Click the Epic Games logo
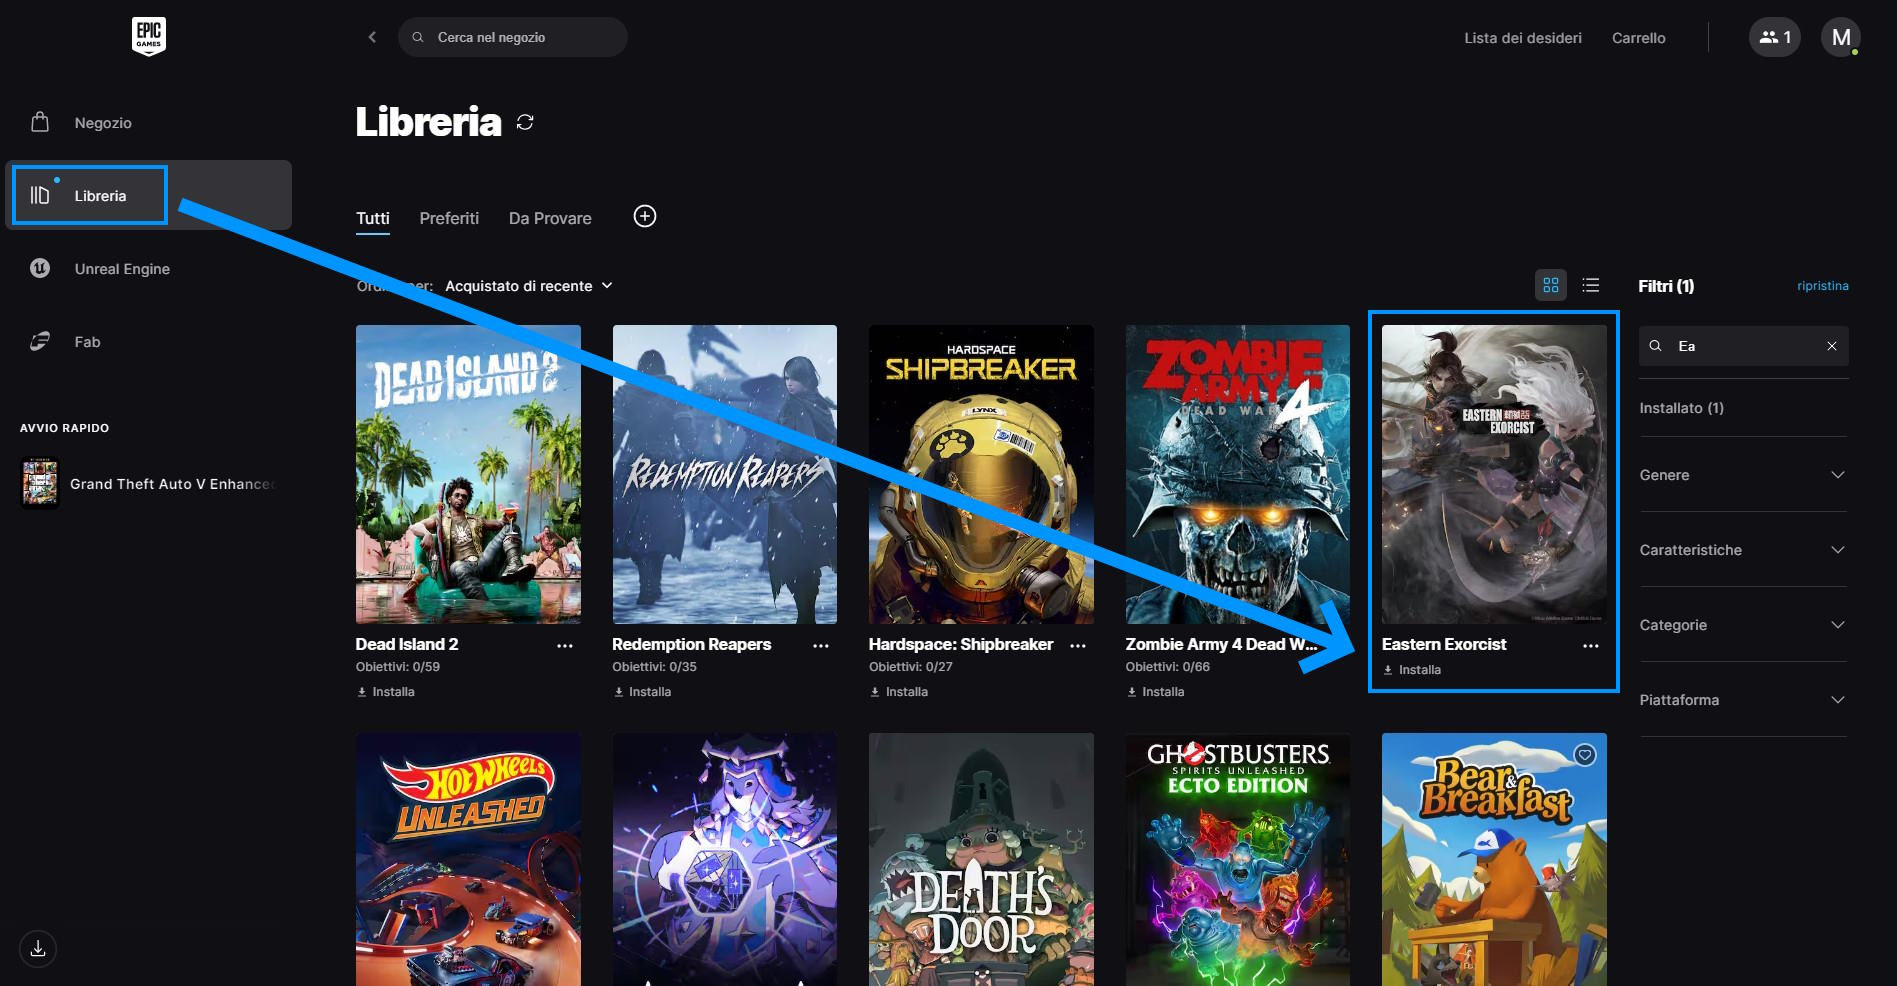 (x=149, y=37)
